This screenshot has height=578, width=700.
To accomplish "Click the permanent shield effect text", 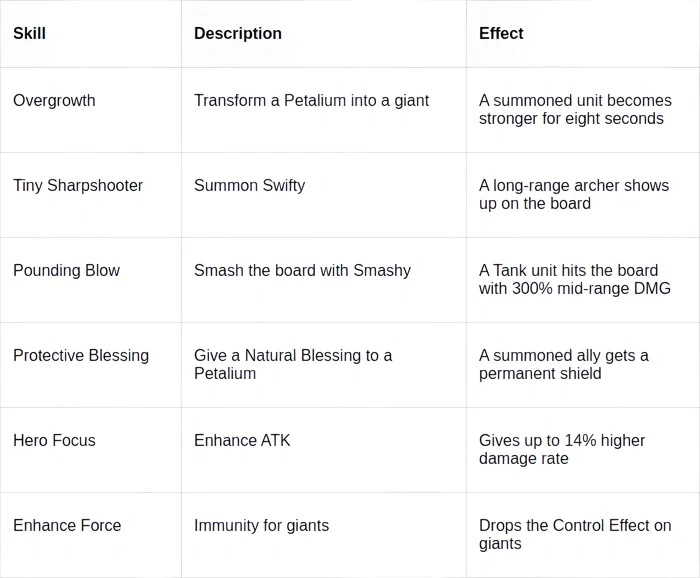I will [564, 364].
